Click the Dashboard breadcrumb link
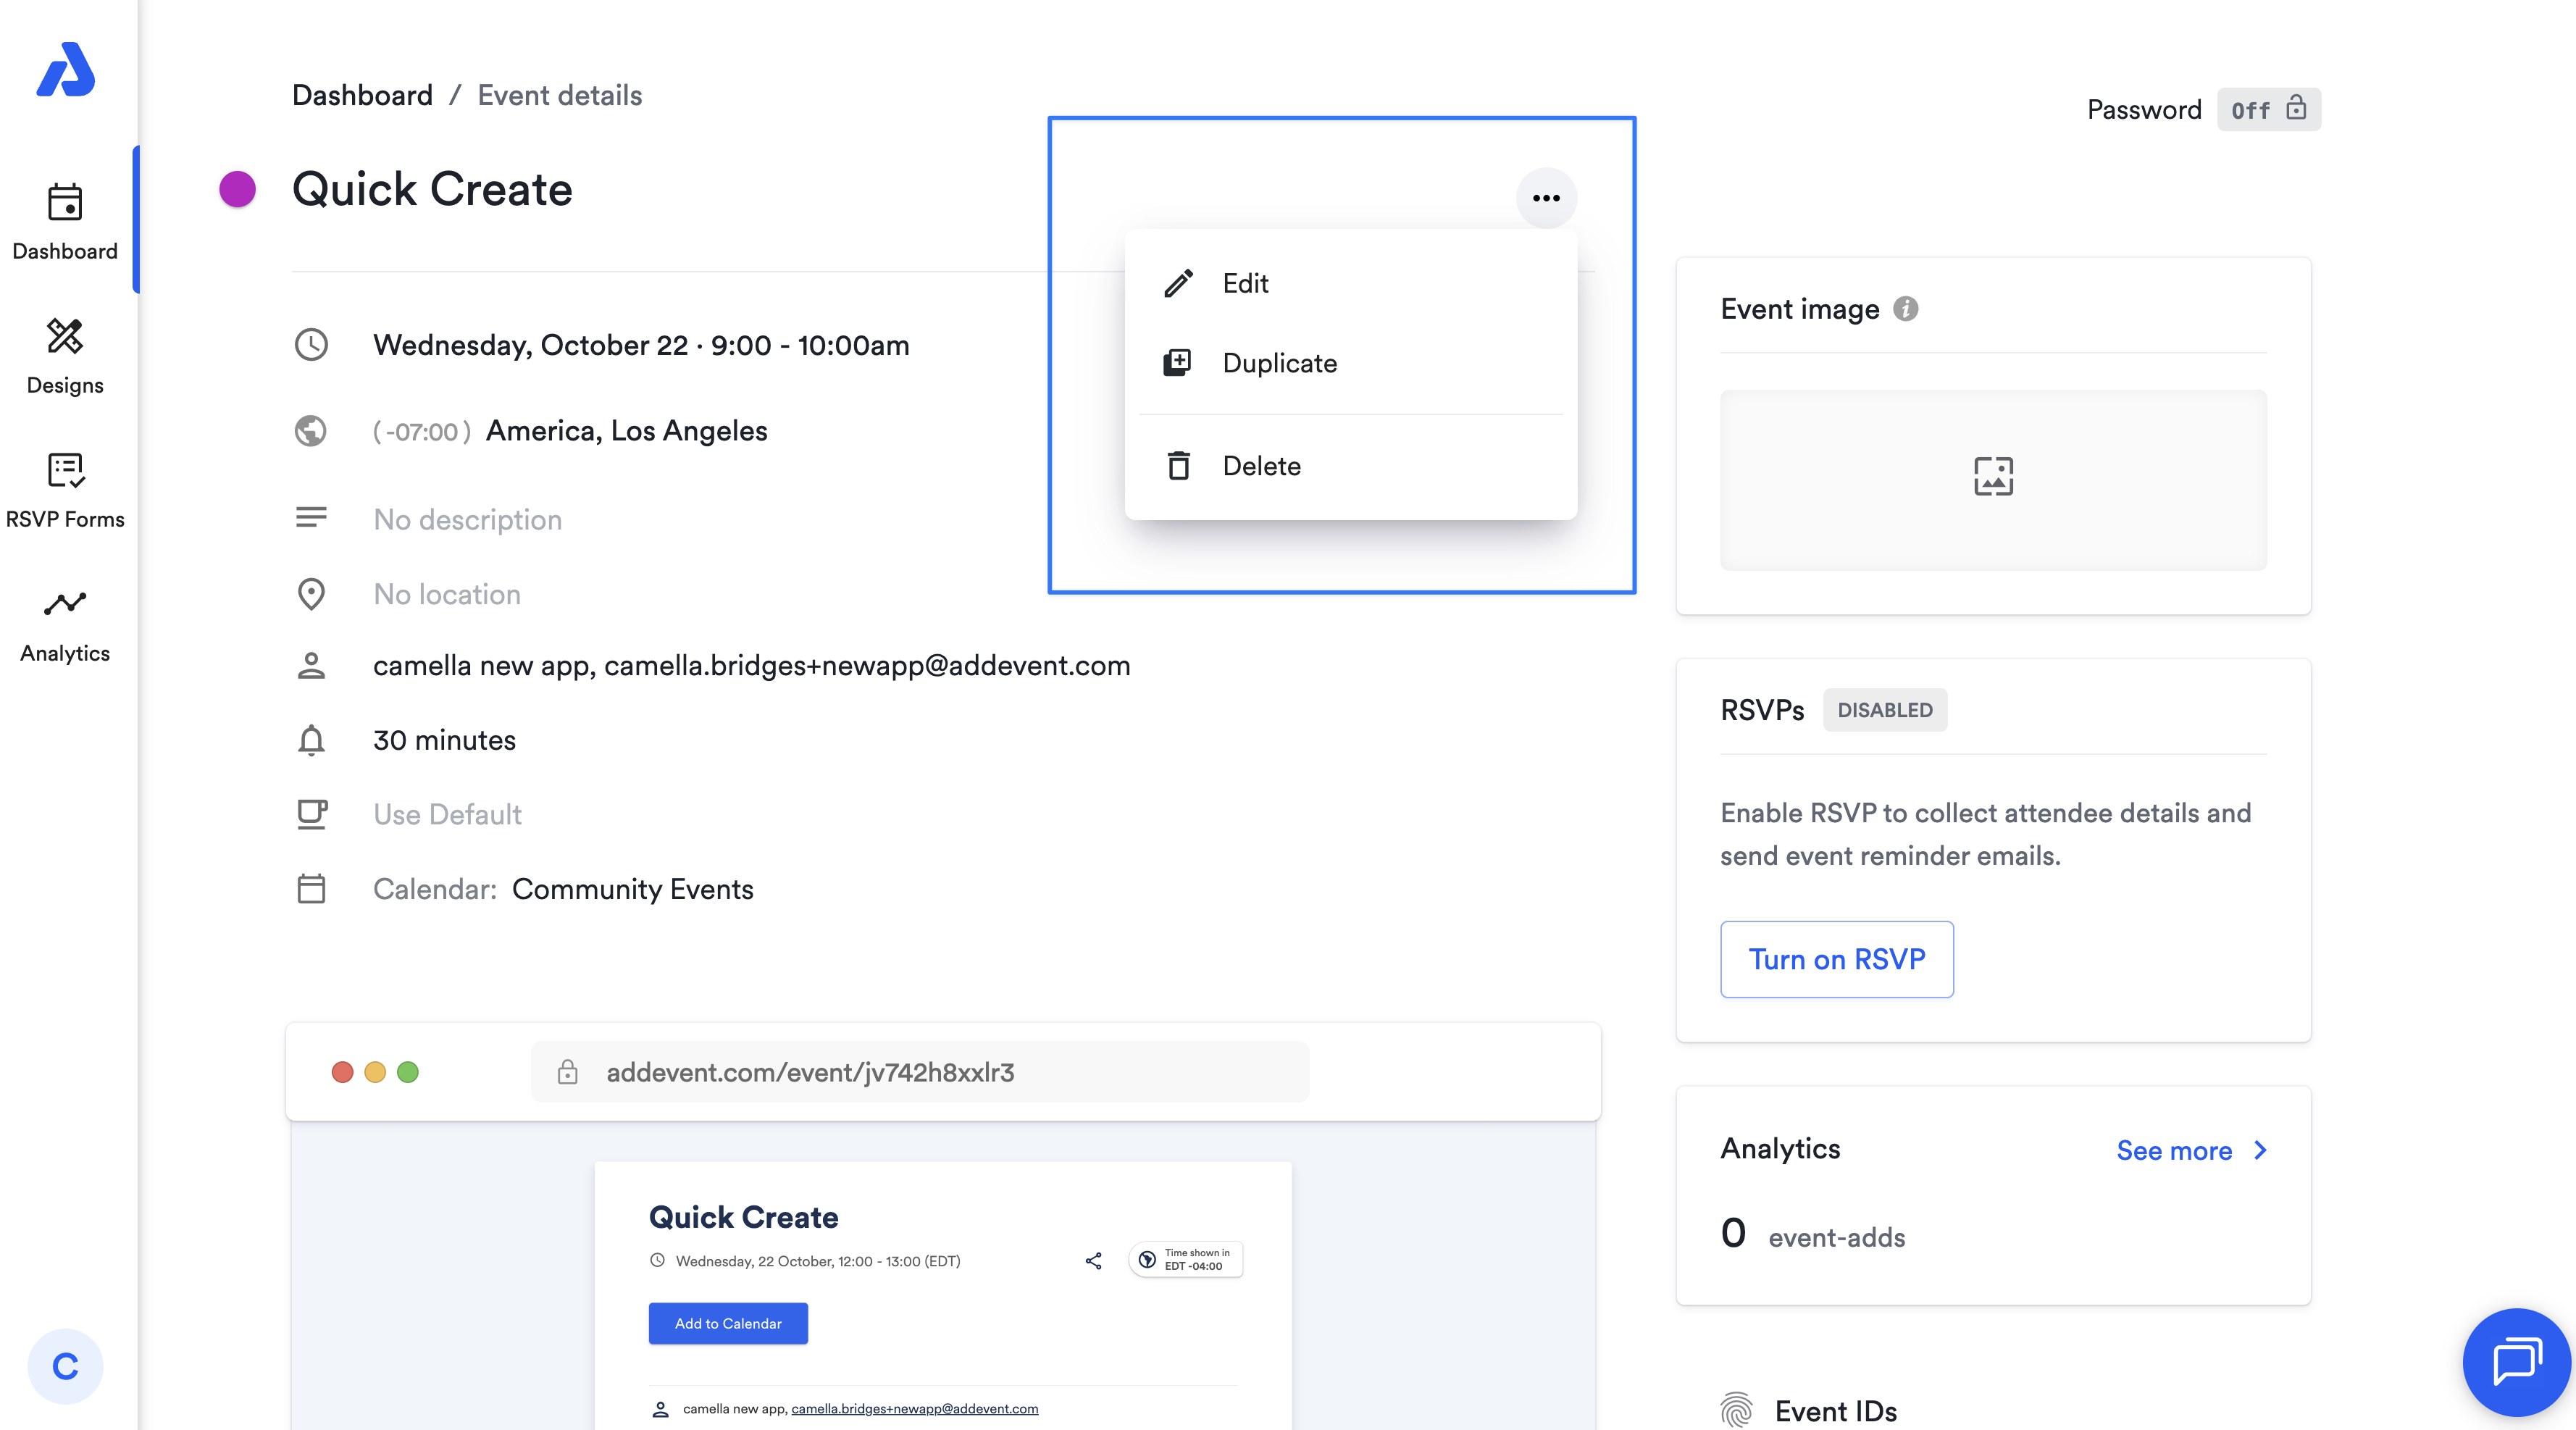 [x=362, y=95]
